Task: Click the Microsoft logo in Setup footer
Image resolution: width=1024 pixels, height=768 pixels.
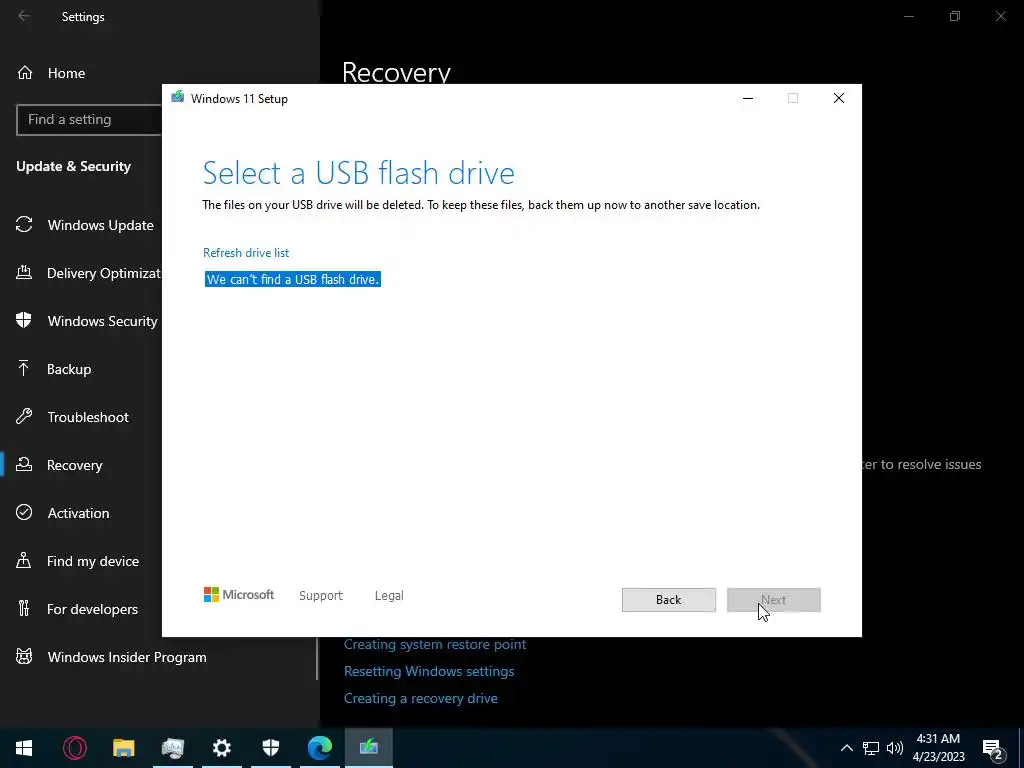Action: tap(239, 595)
